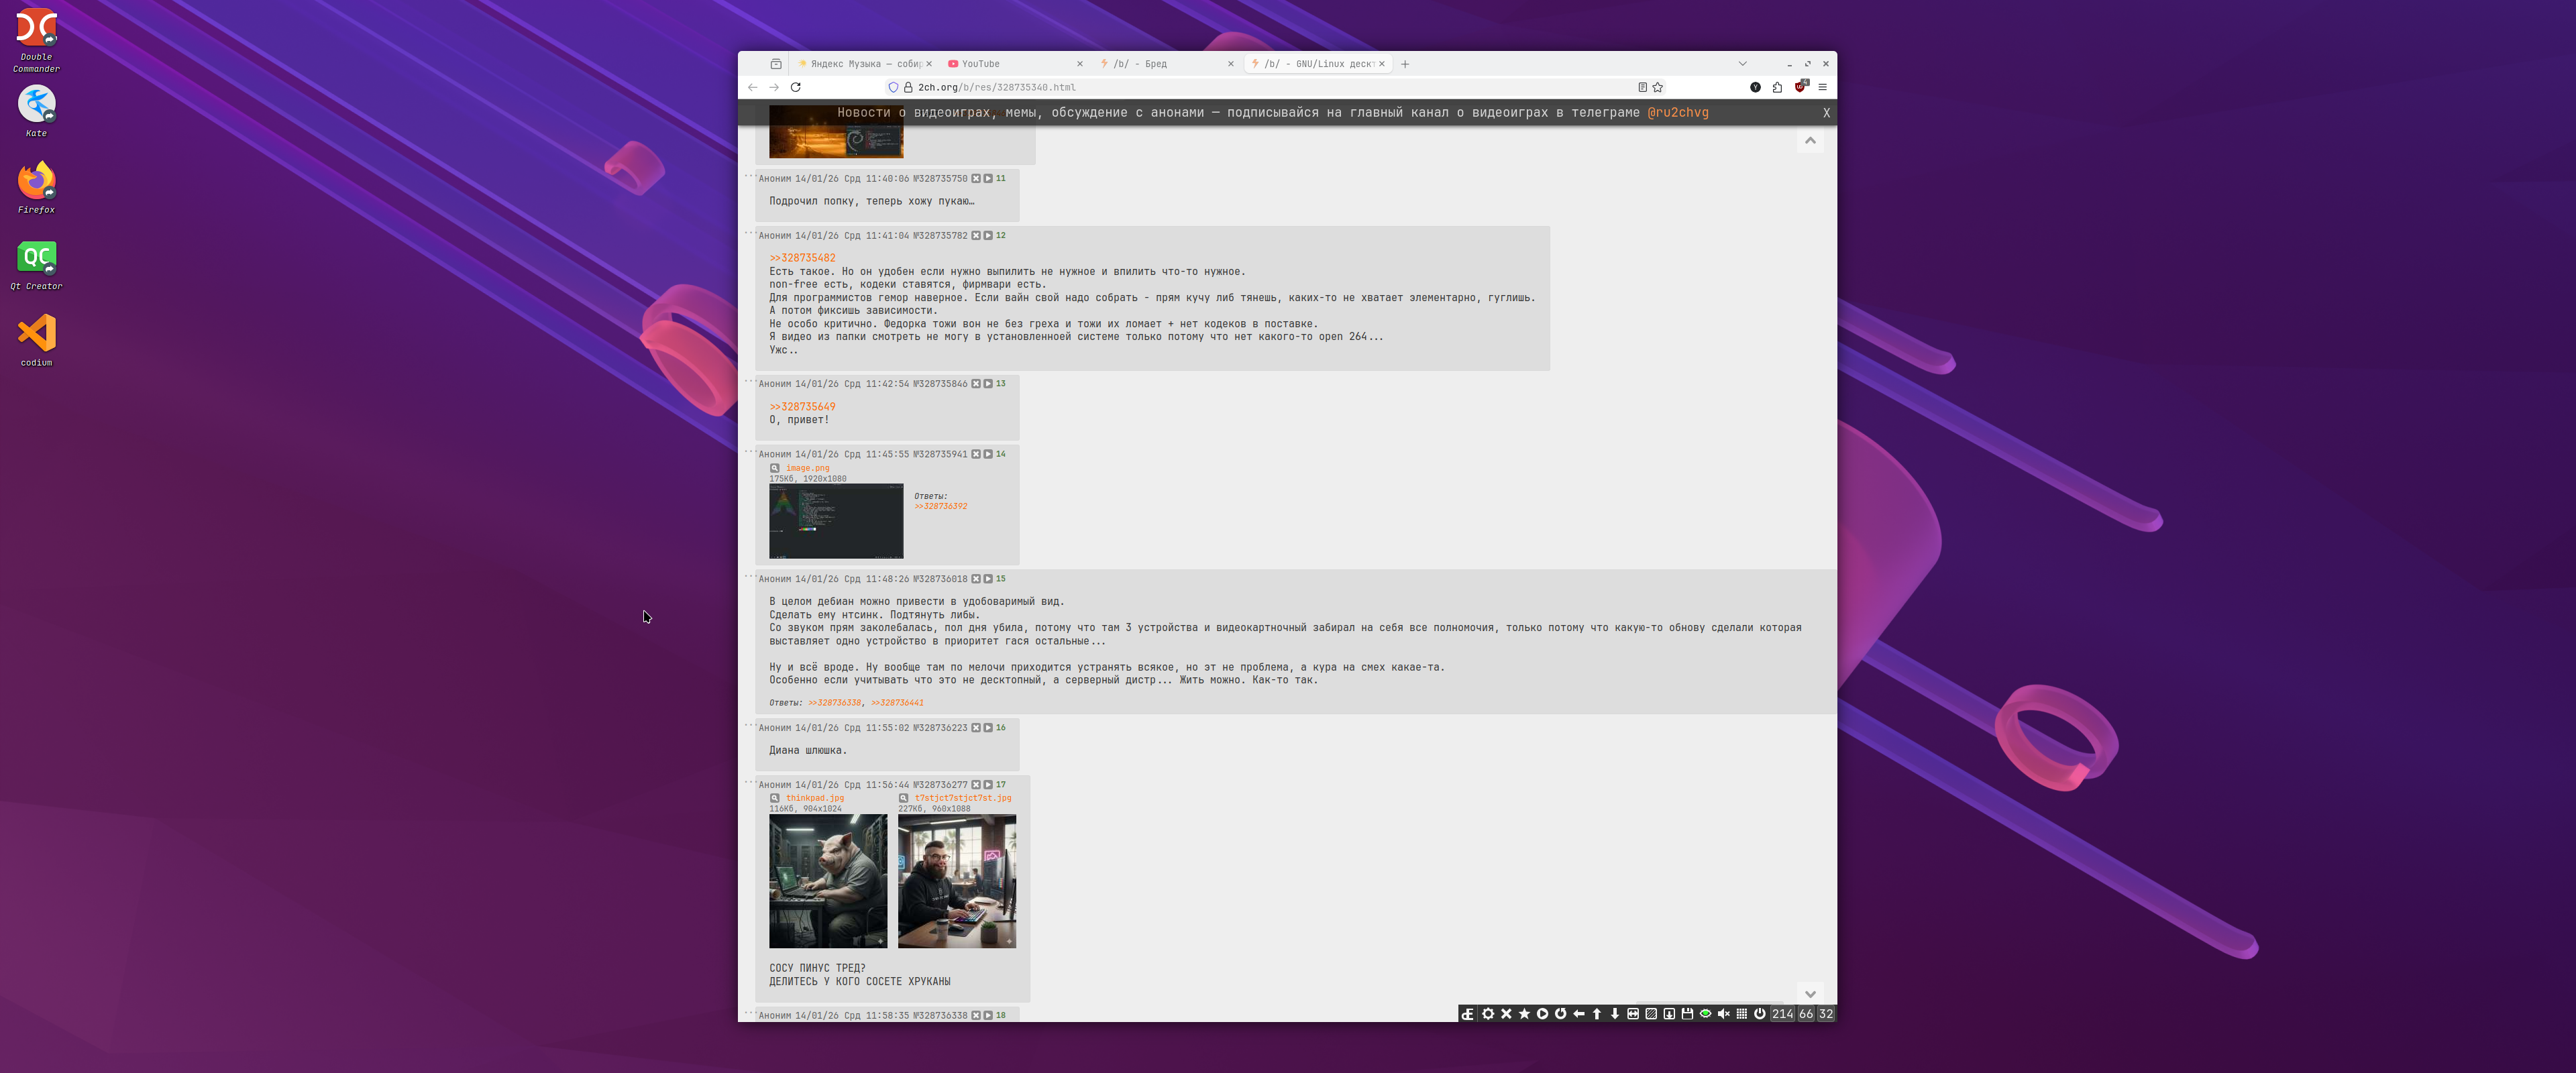Toggle the green eye icon in bottom panel

point(1706,1014)
